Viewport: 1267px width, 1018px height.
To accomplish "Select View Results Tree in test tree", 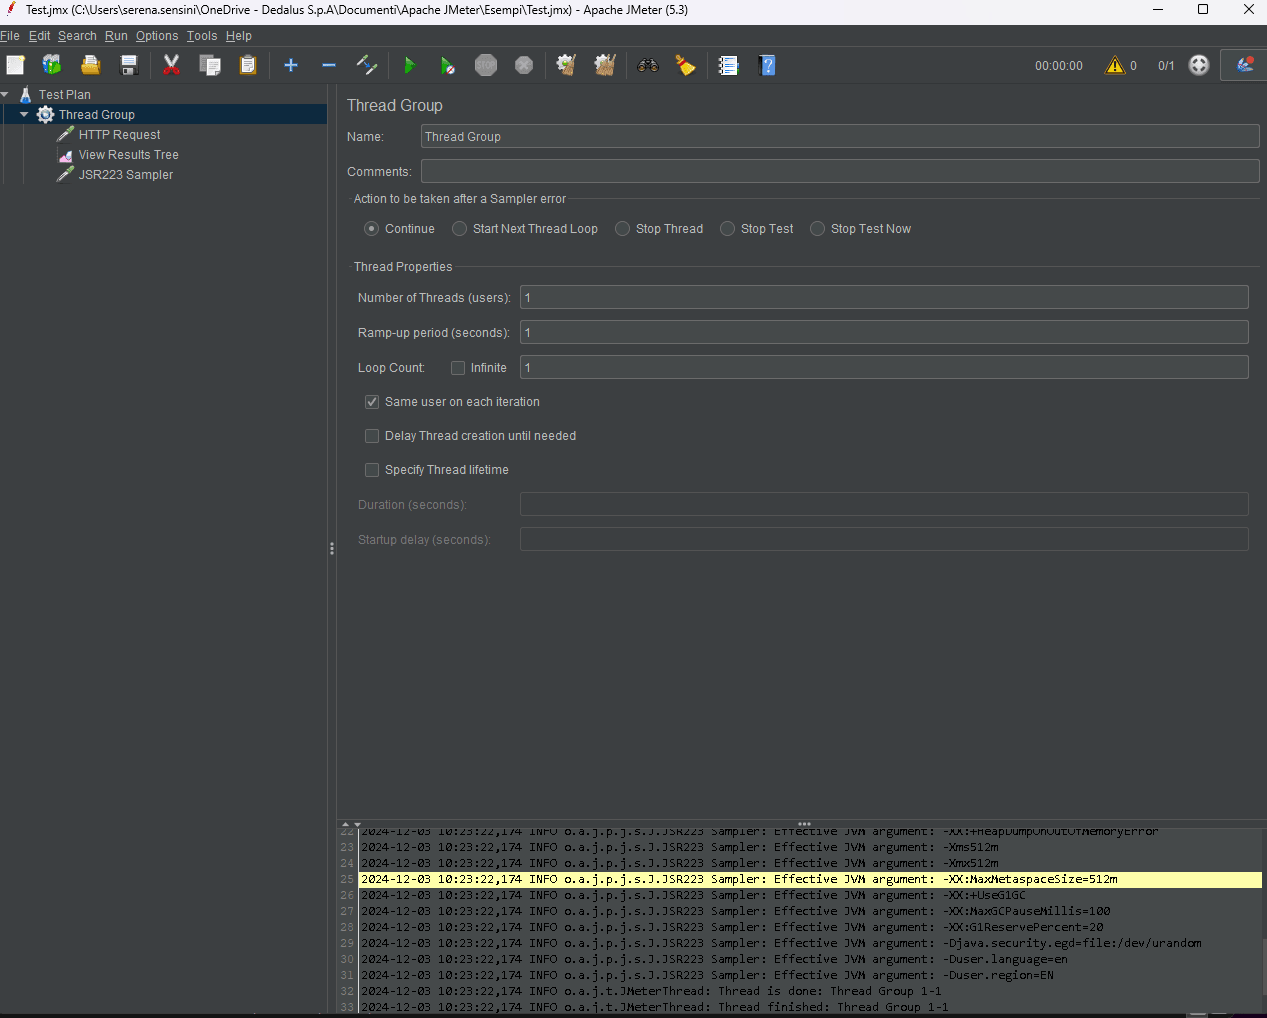I will point(128,155).
